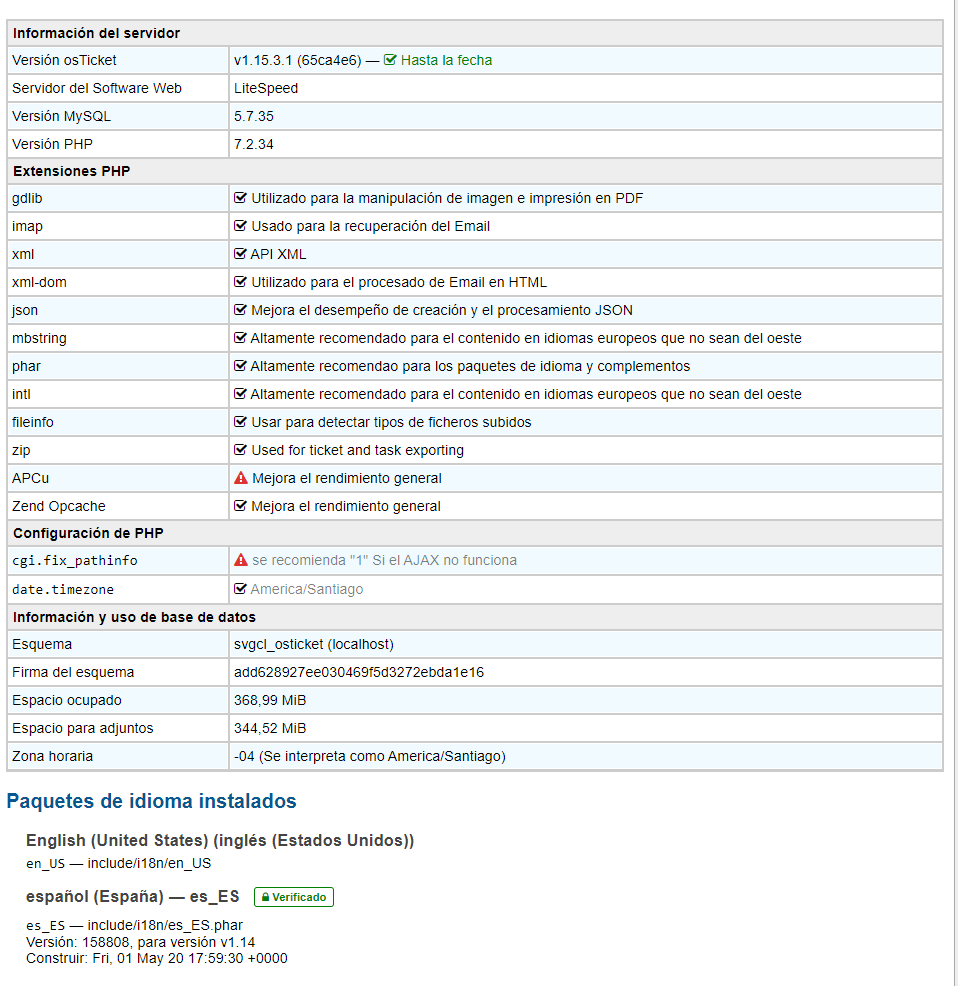Click the "gdlib" extension name
Viewport: 958px width, 986px height.
click(27, 198)
